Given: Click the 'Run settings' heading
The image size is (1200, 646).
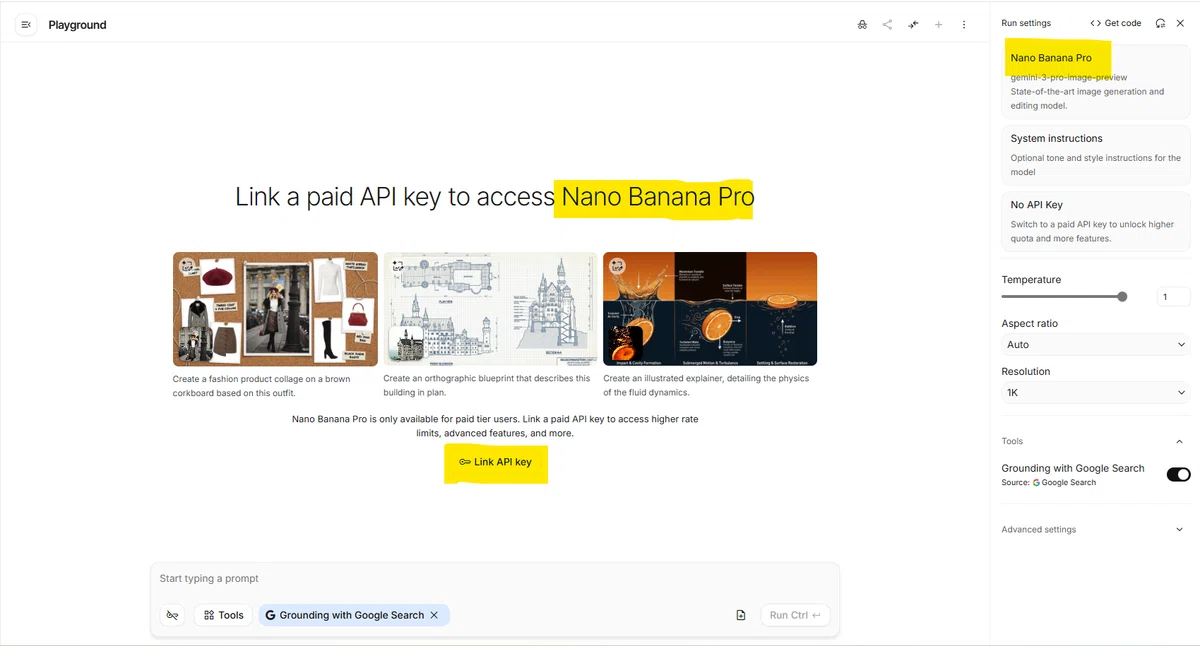Looking at the screenshot, I should point(1026,23).
